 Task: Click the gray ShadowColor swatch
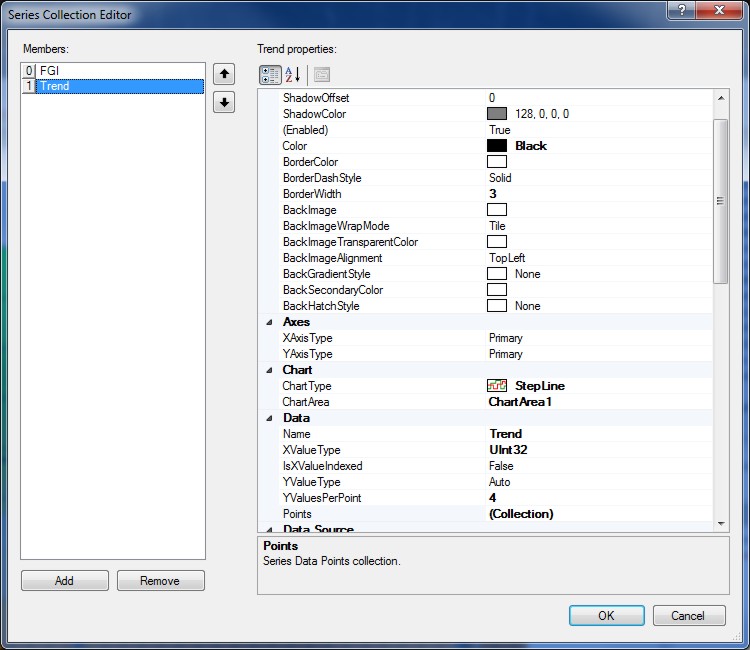pos(497,114)
